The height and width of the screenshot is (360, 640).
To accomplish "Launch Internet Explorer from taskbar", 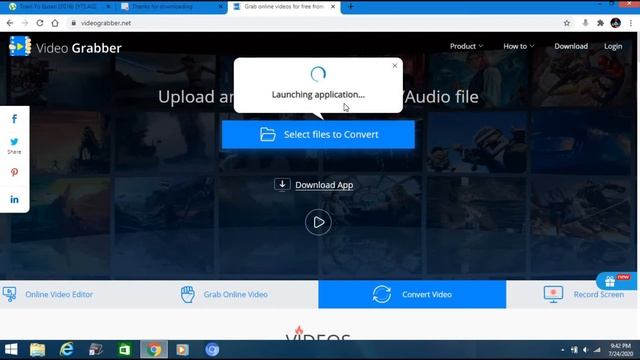I will pyautogui.click(x=66, y=349).
